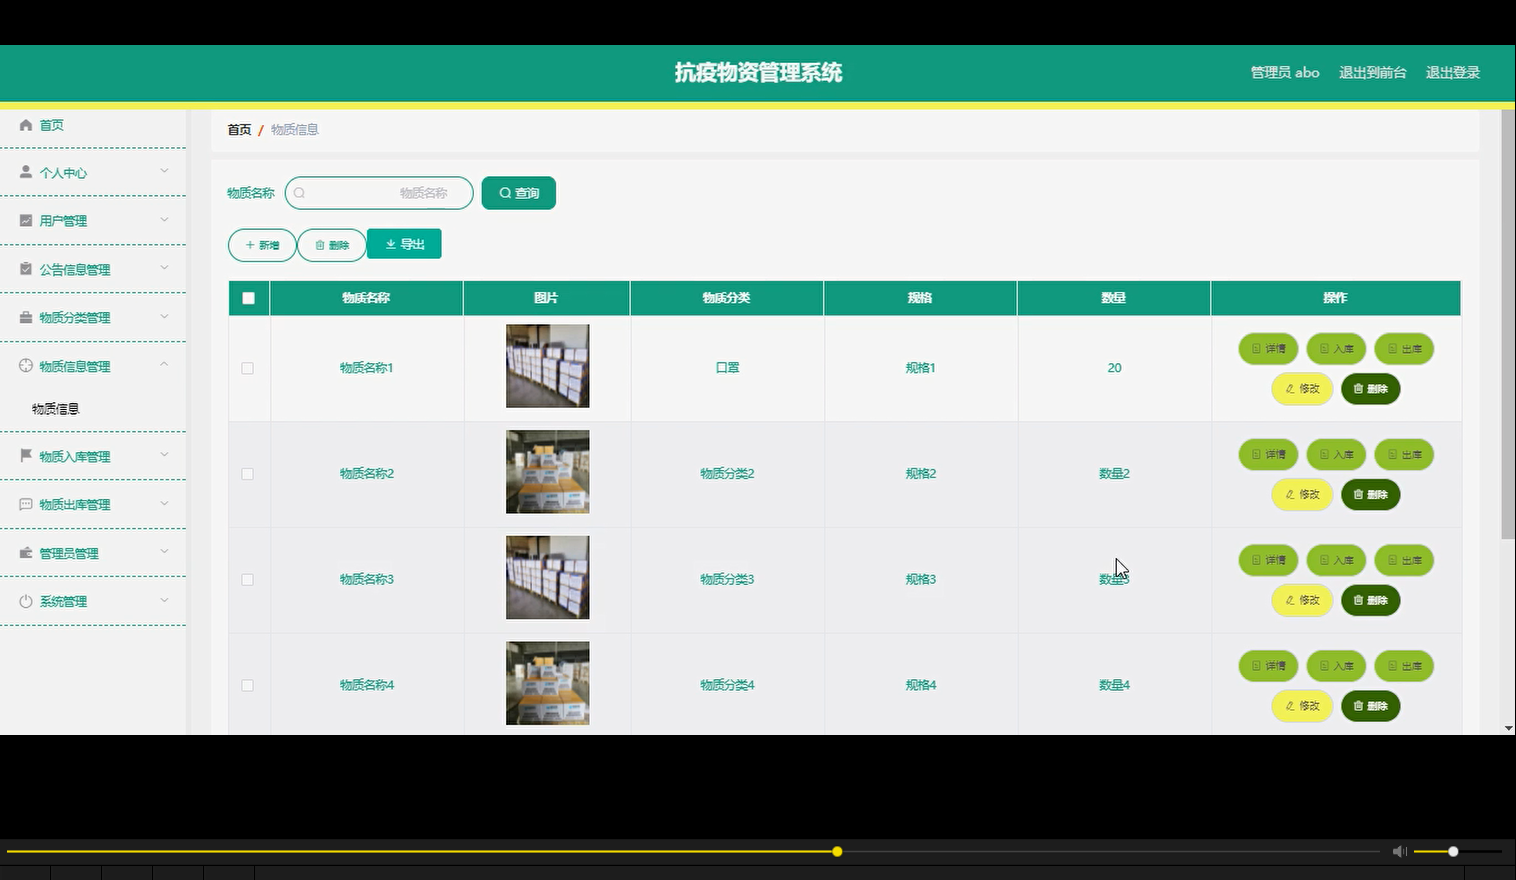Expand 物质出库管理 with its chevron
The height and width of the screenshot is (880, 1516).
164,503
